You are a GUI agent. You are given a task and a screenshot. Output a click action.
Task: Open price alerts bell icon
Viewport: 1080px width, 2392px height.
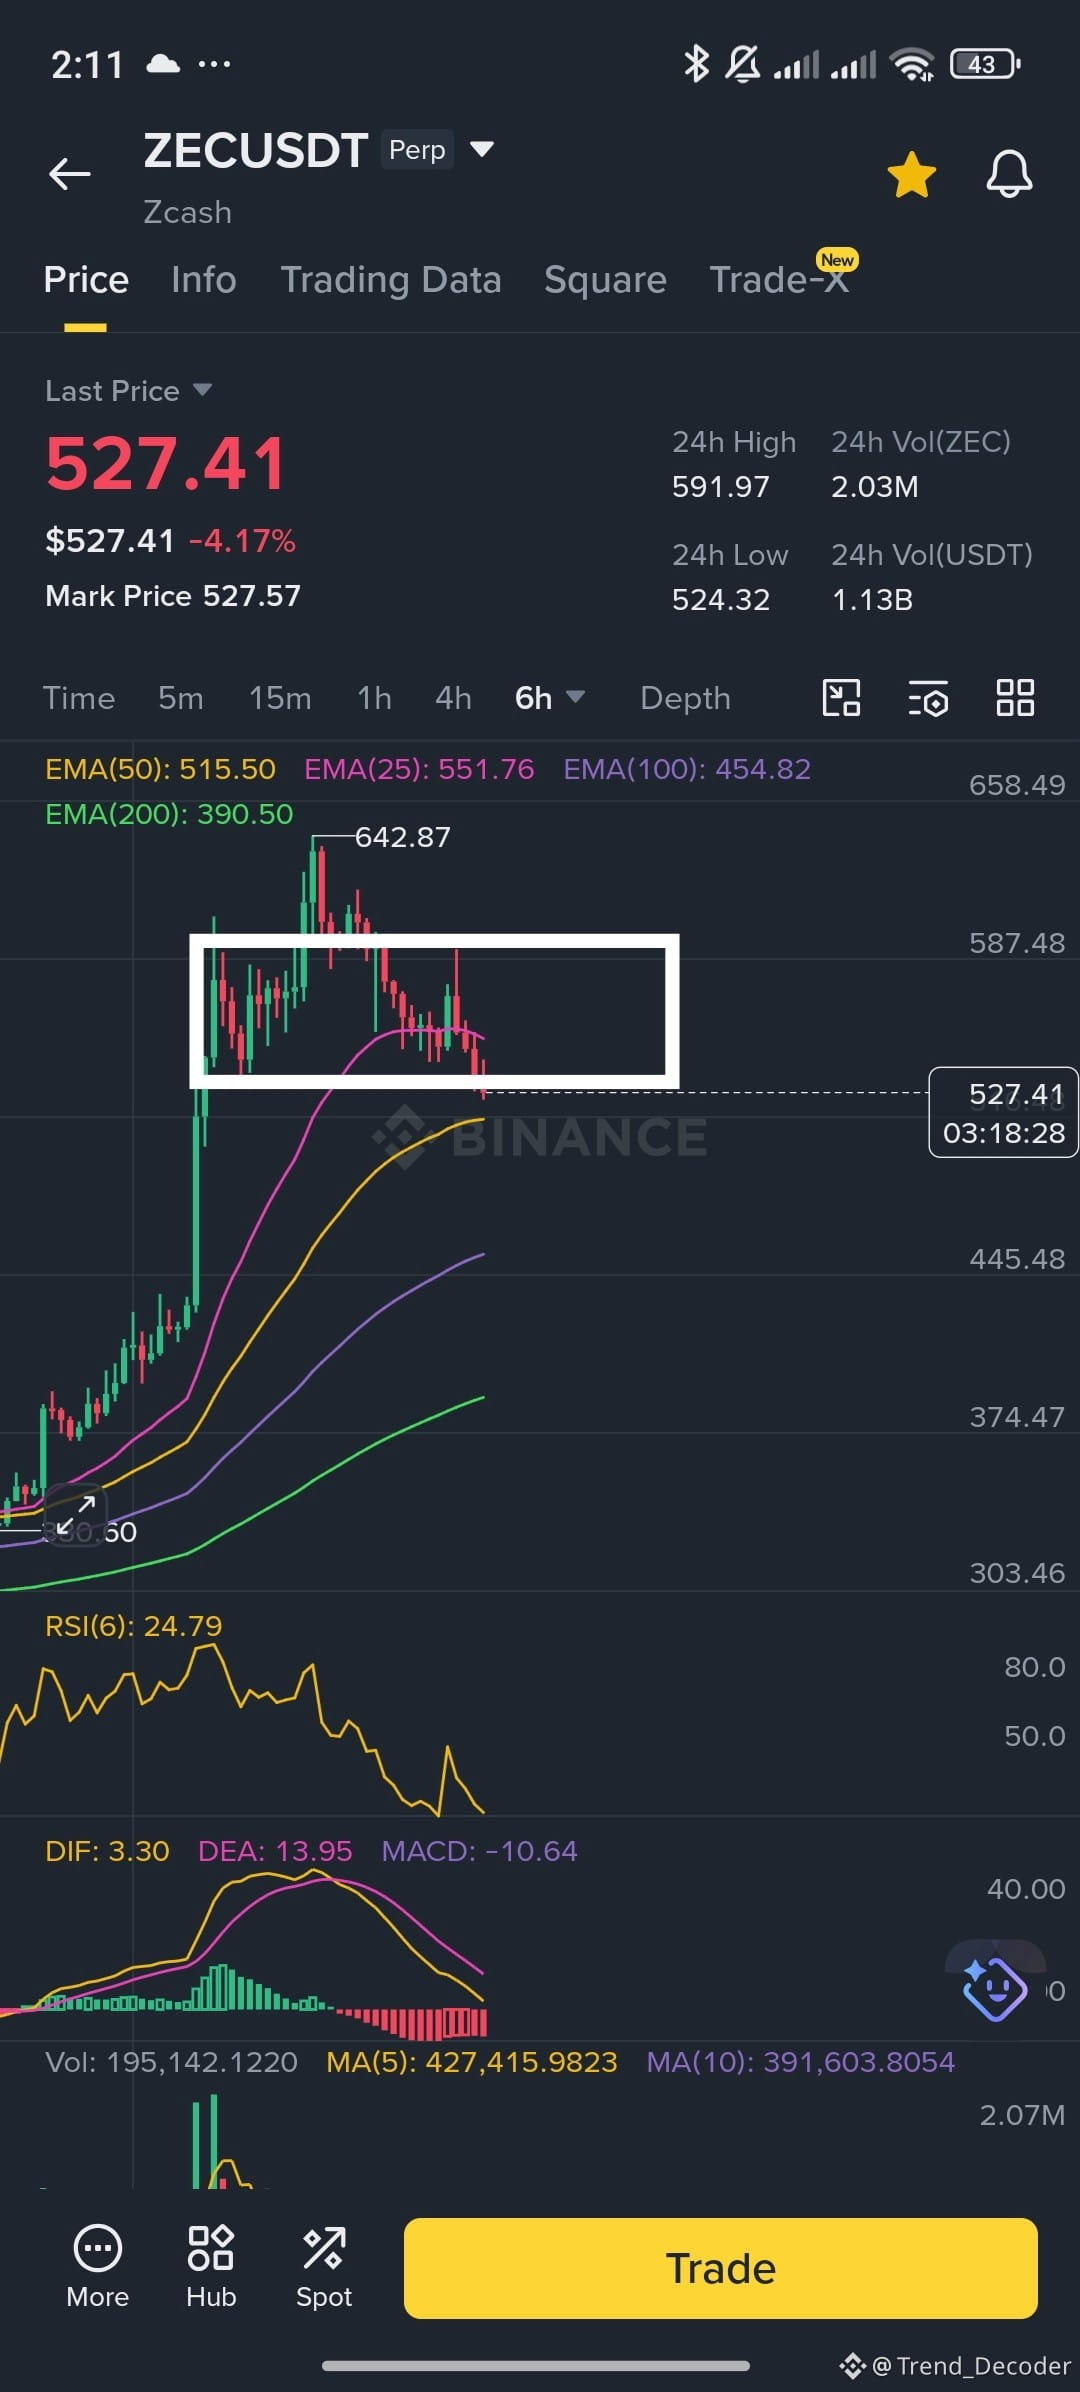(x=1009, y=174)
